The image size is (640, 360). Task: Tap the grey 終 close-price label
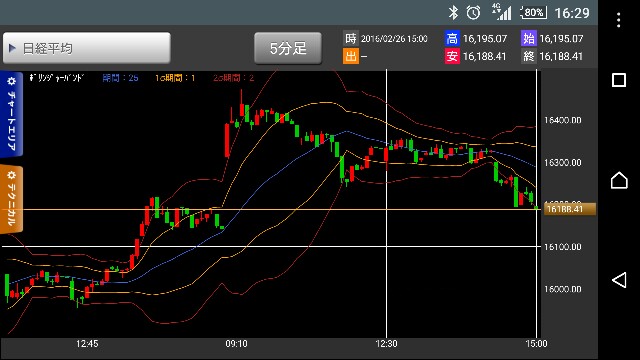pos(529,56)
